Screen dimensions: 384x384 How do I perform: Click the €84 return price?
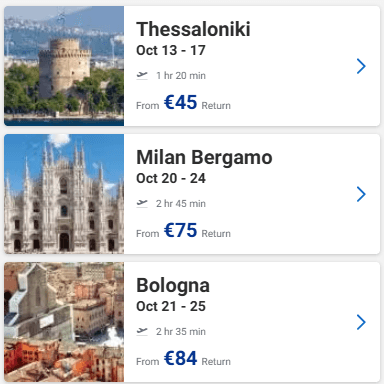tap(181, 358)
